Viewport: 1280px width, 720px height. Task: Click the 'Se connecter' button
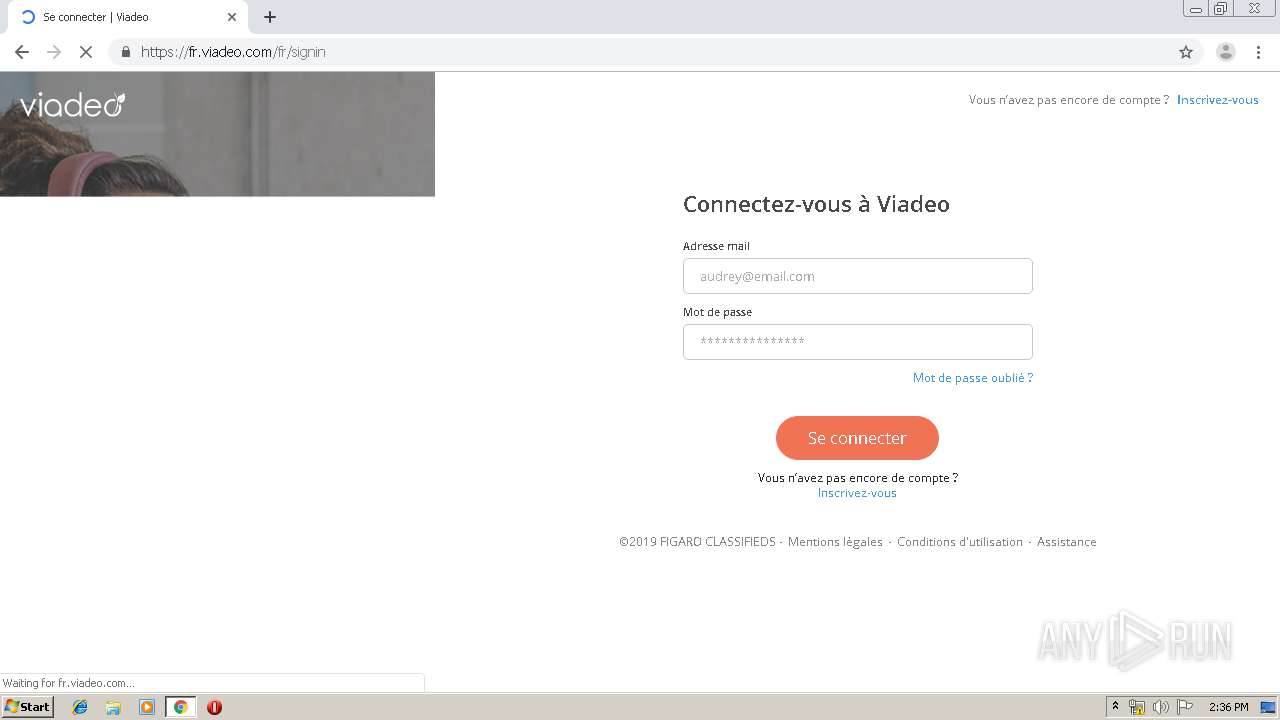pos(857,438)
